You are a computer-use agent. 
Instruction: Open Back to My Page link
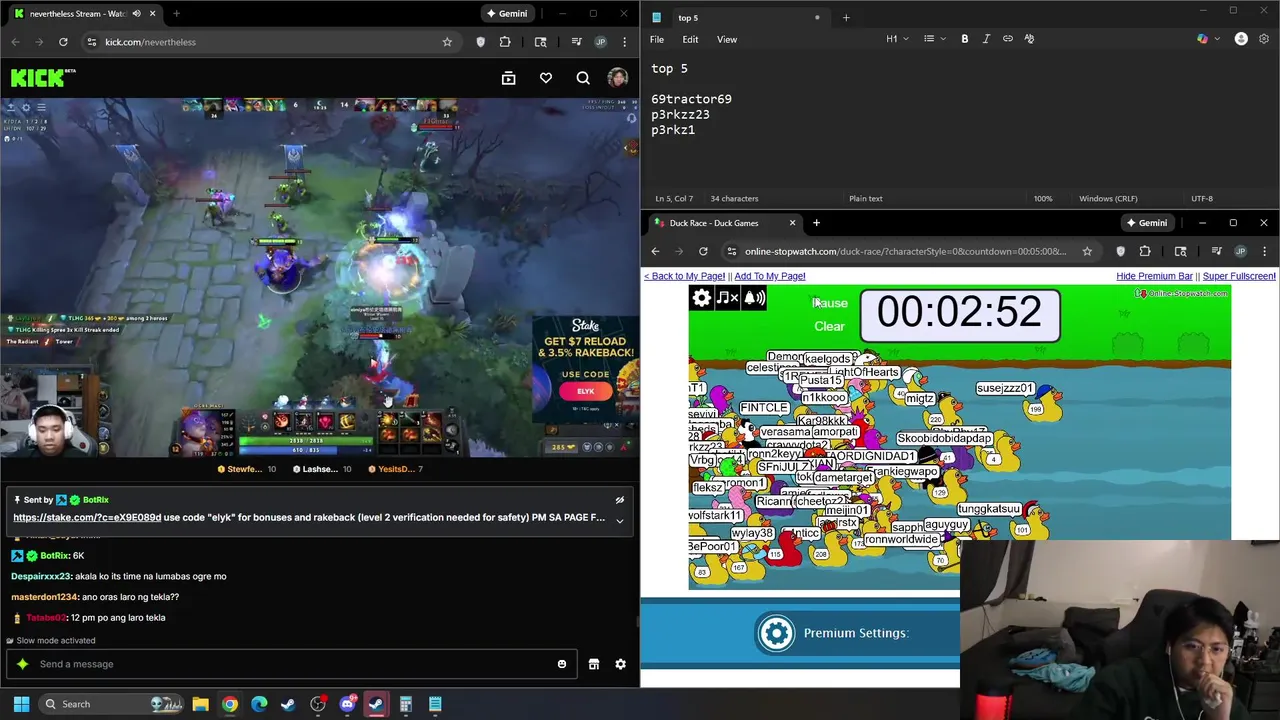point(684,276)
